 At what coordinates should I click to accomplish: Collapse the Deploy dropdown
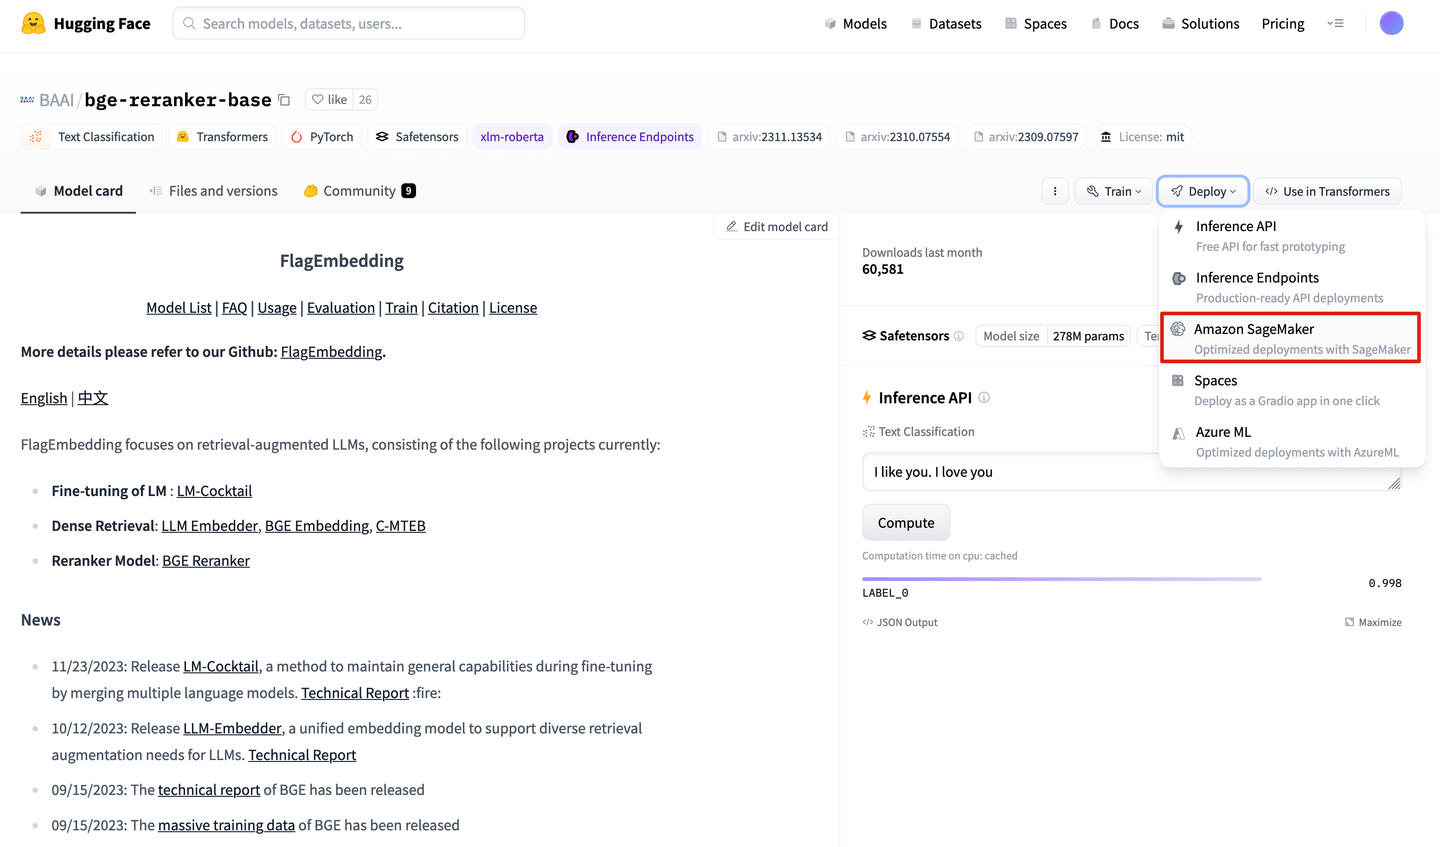click(1203, 191)
